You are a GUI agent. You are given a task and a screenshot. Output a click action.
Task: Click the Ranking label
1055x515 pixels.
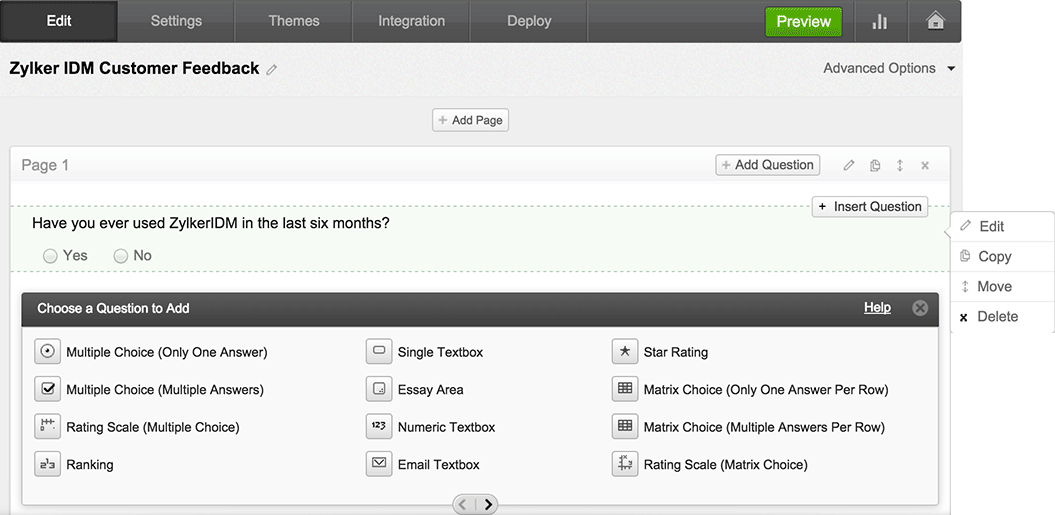(x=89, y=465)
